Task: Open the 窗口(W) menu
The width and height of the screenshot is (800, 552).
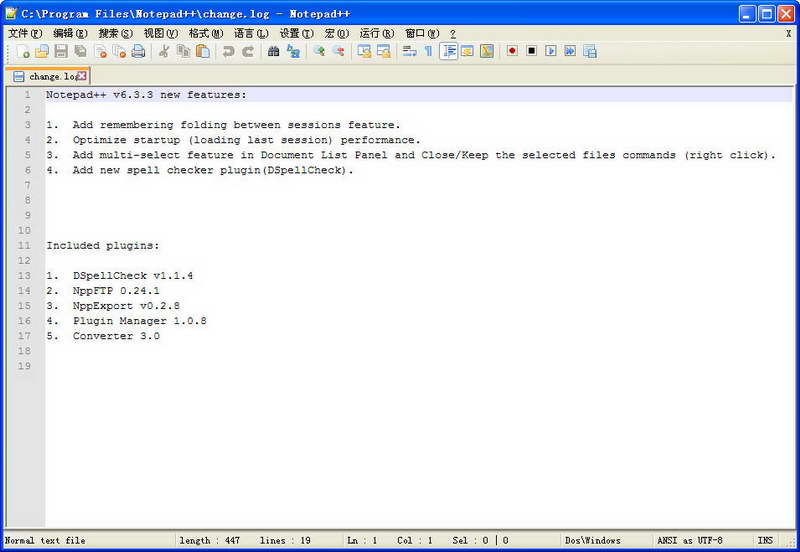Action: [422, 34]
